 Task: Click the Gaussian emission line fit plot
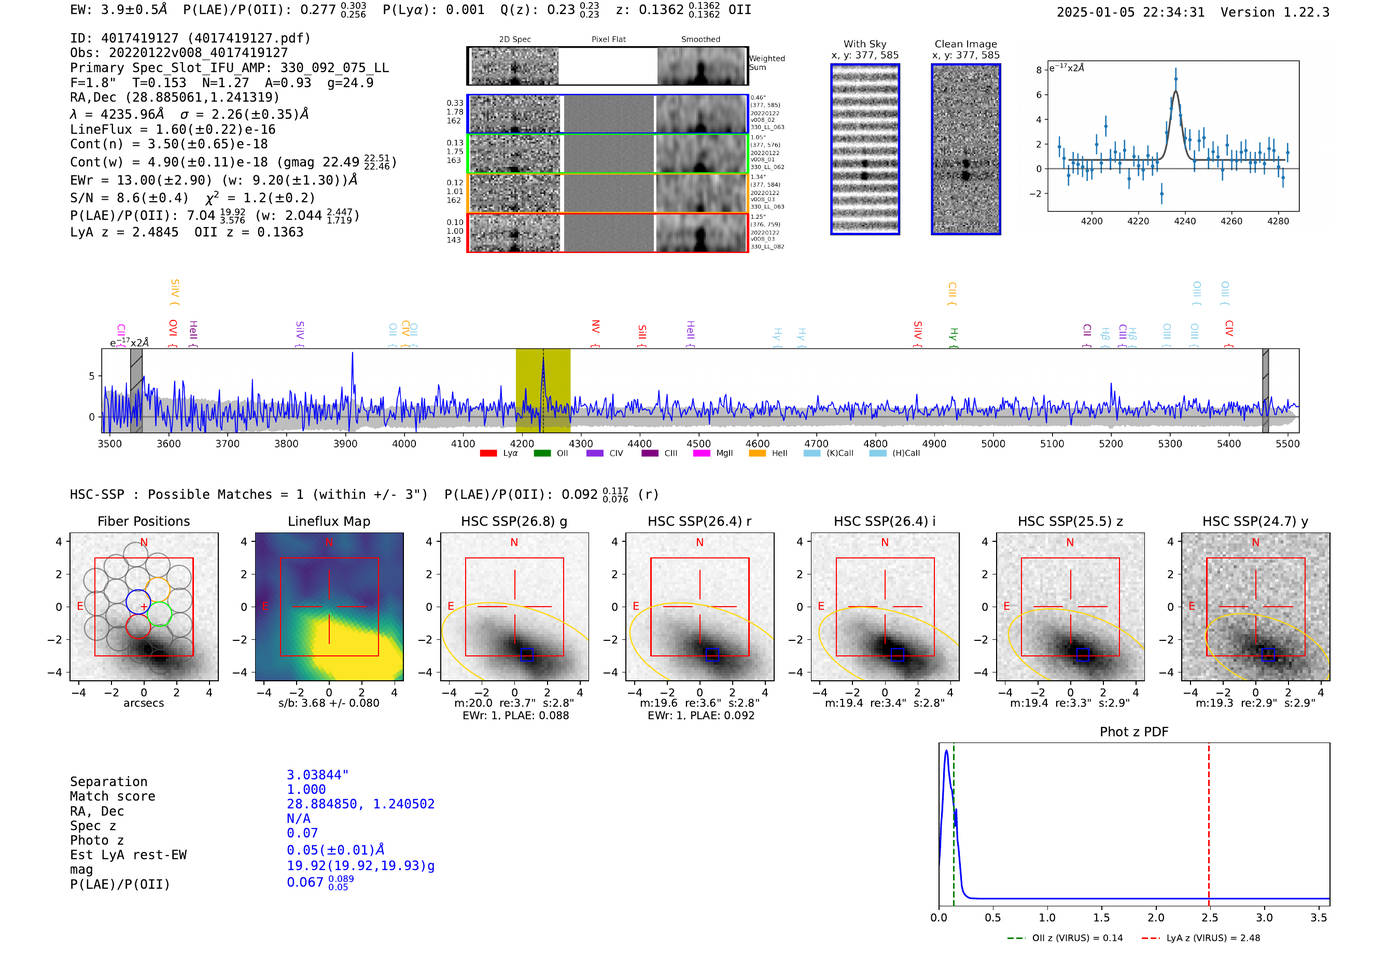[x=1173, y=136]
